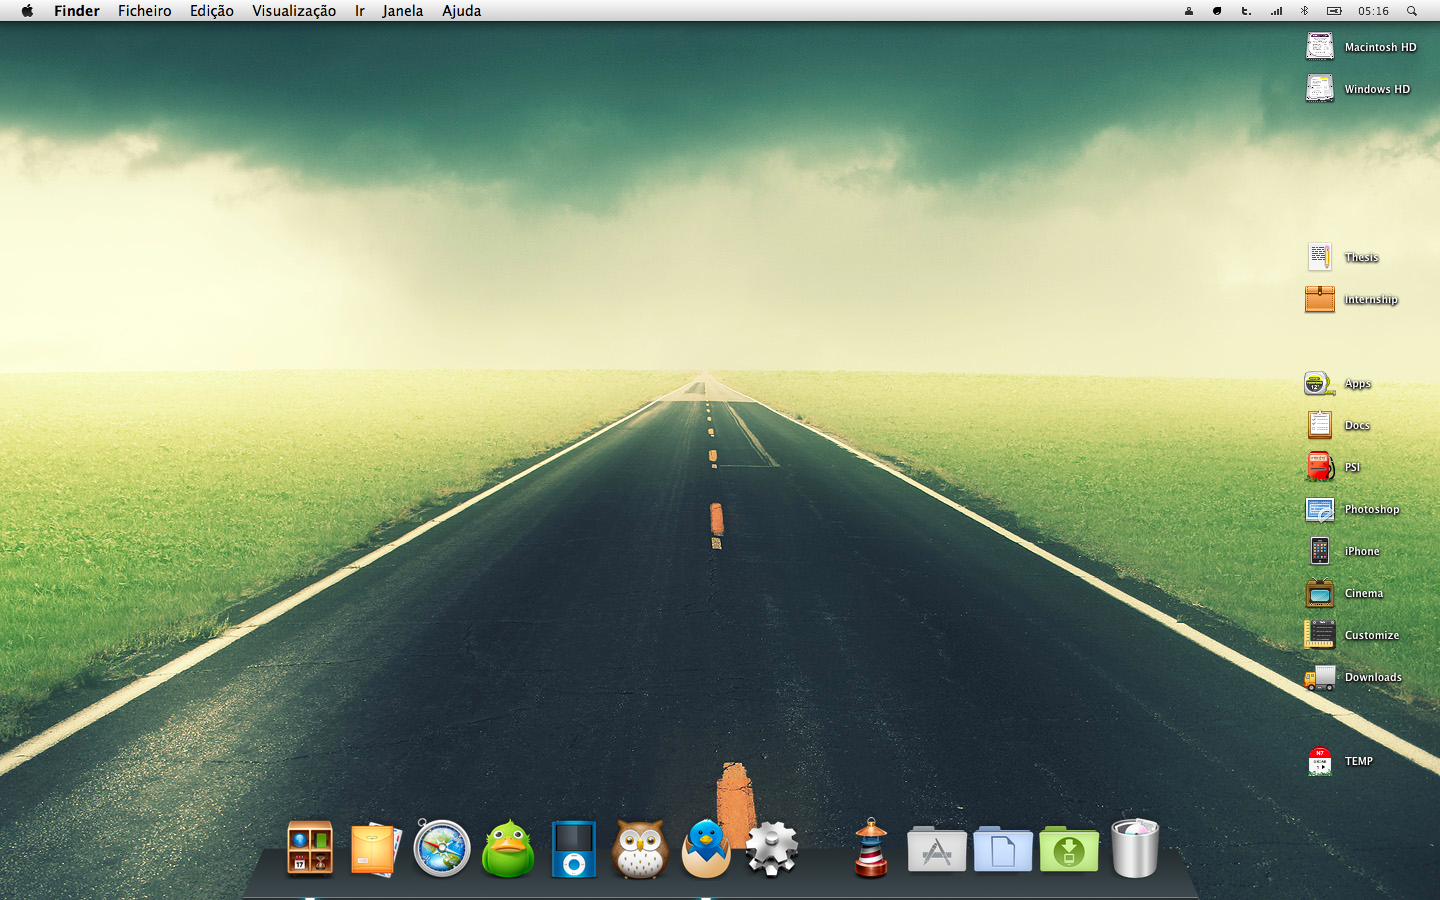The image size is (1440, 900).
Task: Select the iPhone desktop icon
Action: click(1320, 551)
